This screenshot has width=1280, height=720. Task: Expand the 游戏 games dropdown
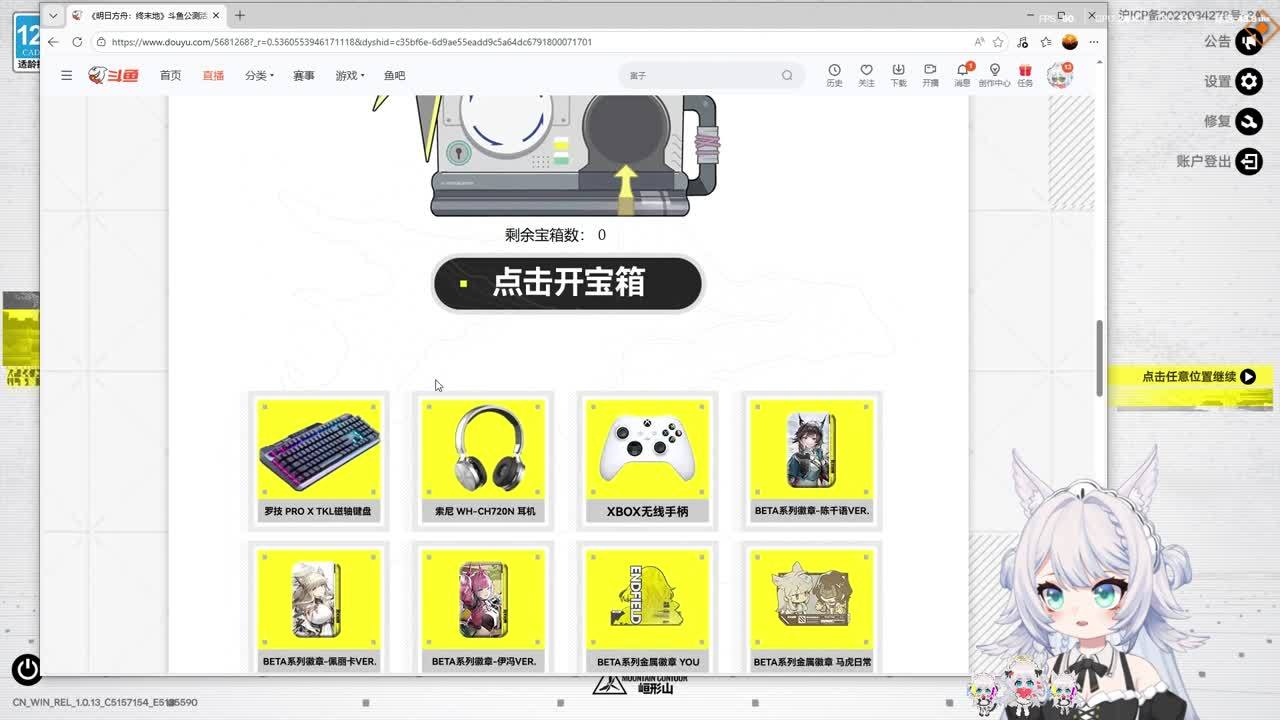349,75
